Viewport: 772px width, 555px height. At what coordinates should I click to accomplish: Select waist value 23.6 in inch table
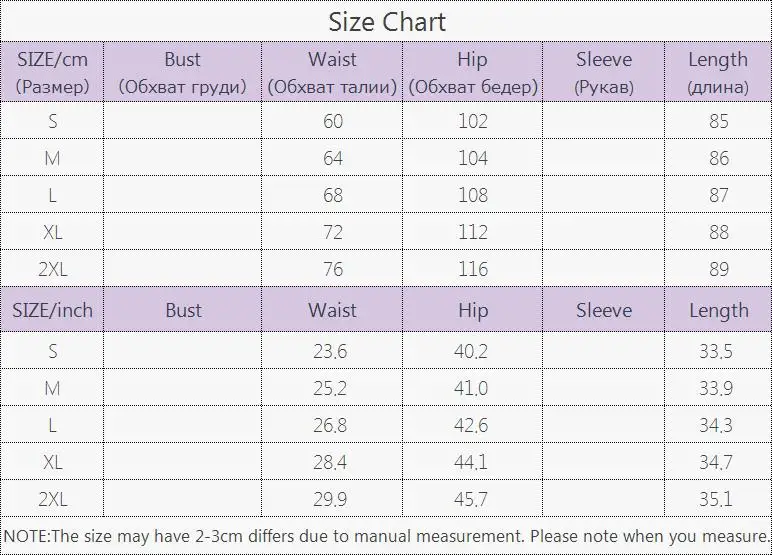330,351
